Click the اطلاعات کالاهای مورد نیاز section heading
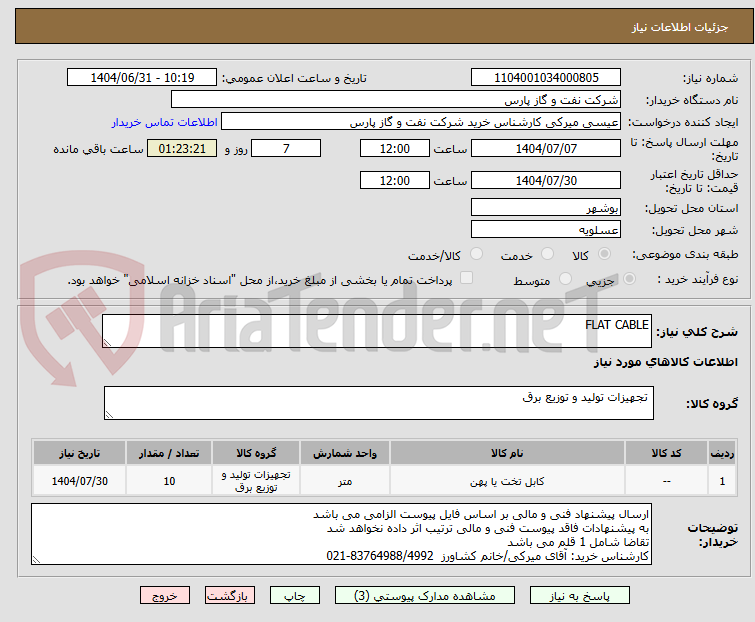 click(x=665, y=362)
